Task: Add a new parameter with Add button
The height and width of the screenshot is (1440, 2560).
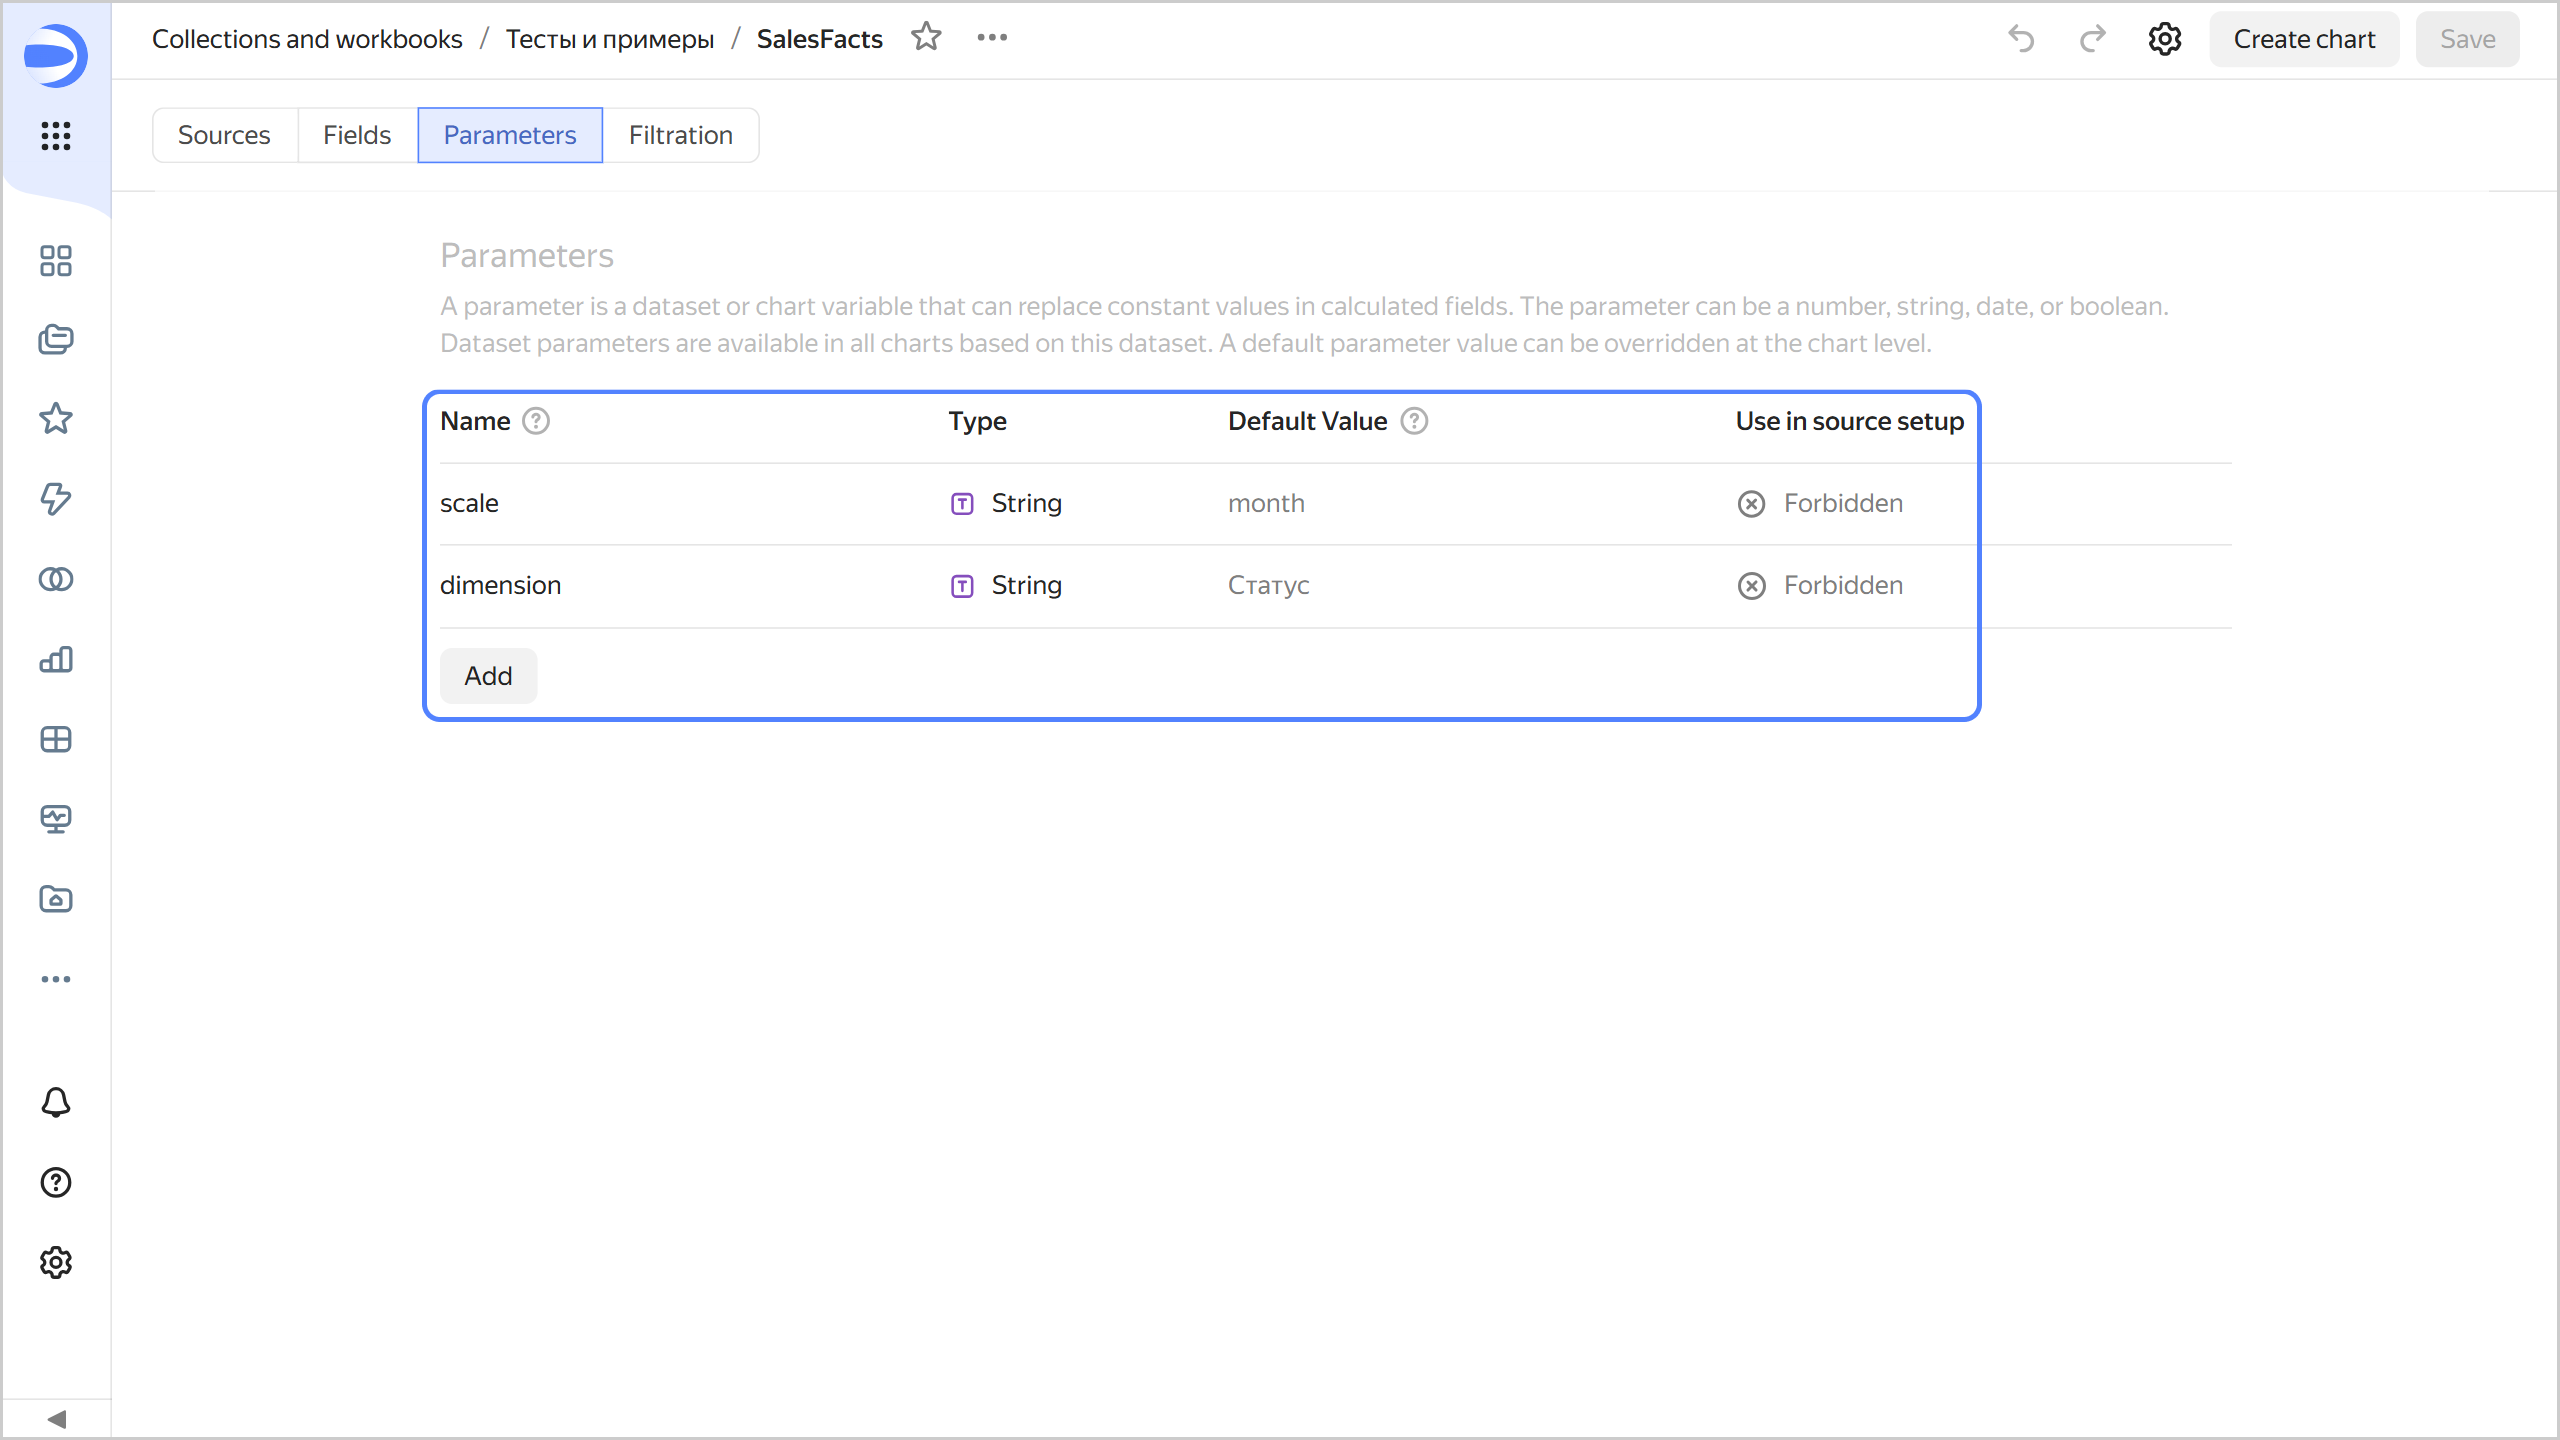Action: 487,675
